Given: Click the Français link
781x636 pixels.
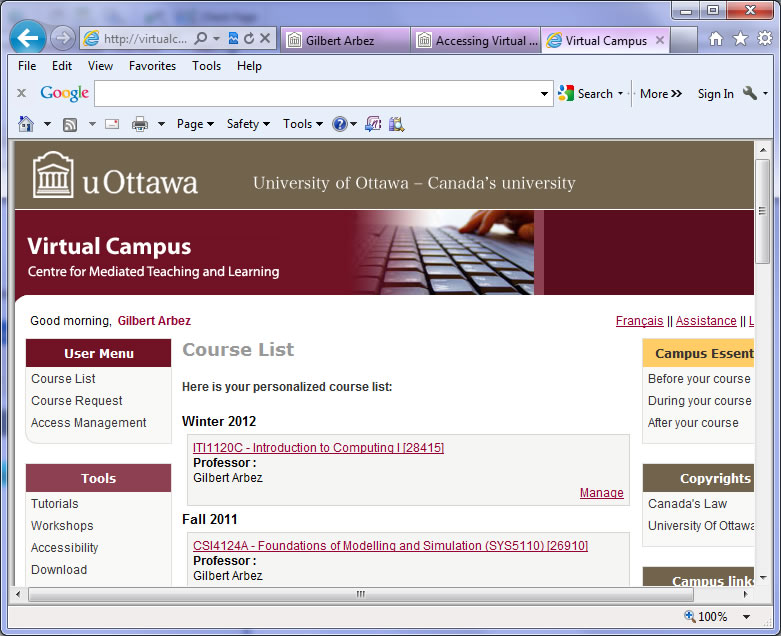Looking at the screenshot, I should click(x=640, y=321).
